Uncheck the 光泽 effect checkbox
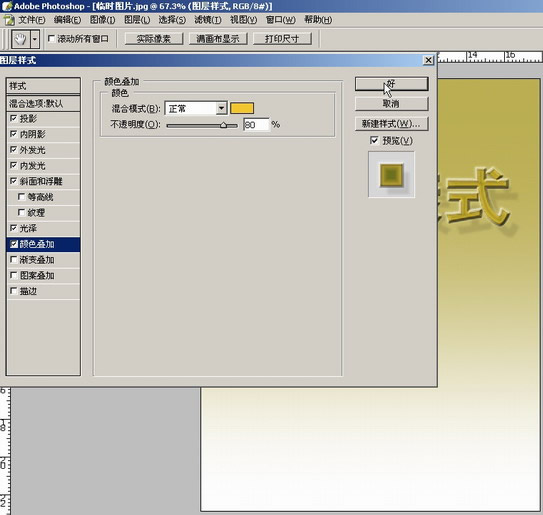Image resolution: width=543 pixels, height=515 pixels. 14,228
